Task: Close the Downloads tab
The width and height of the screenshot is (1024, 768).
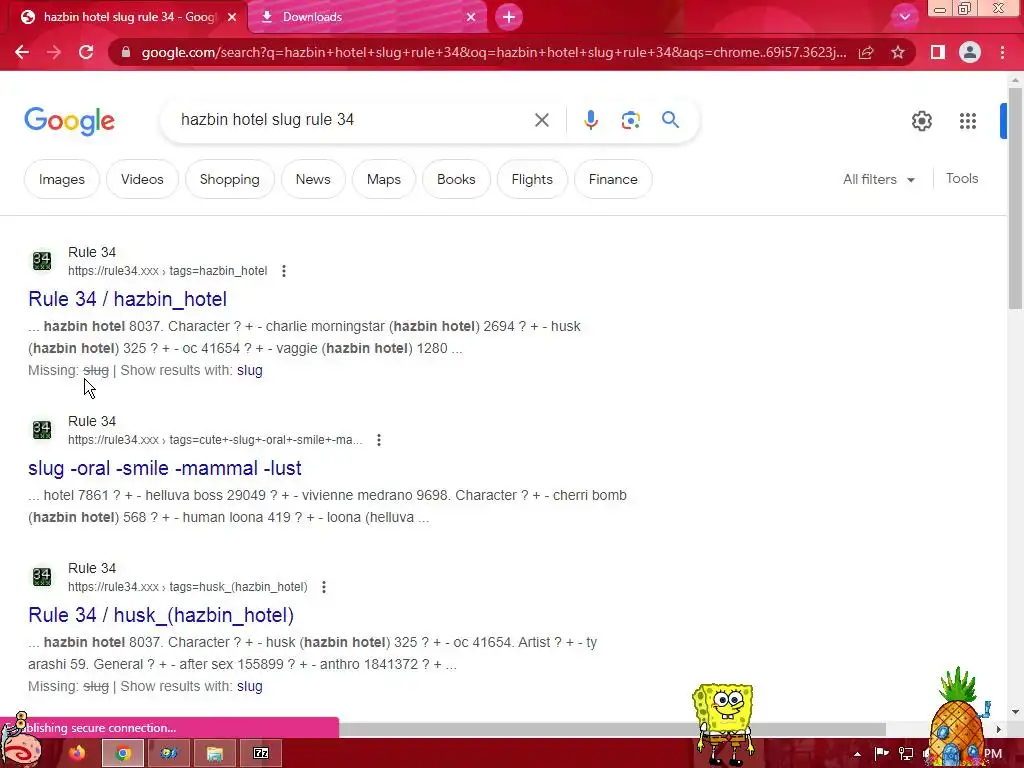Action: point(471,17)
